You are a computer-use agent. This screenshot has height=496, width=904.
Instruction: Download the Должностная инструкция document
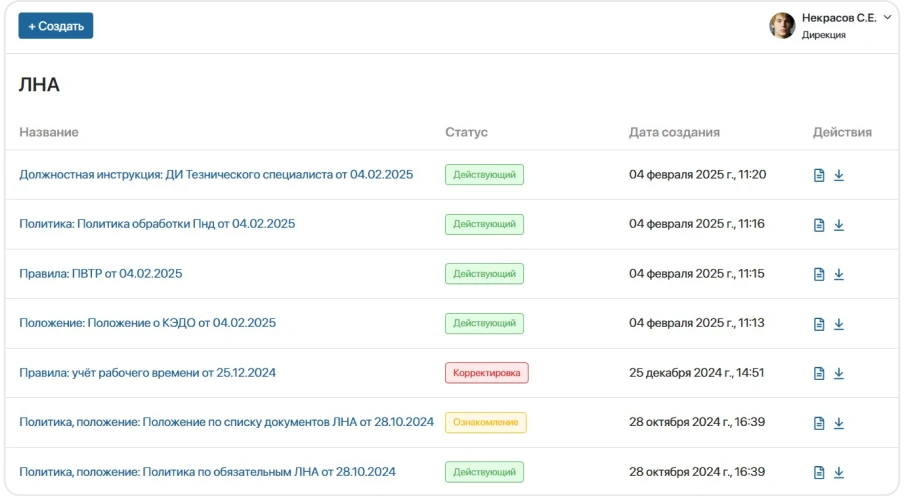(839, 176)
